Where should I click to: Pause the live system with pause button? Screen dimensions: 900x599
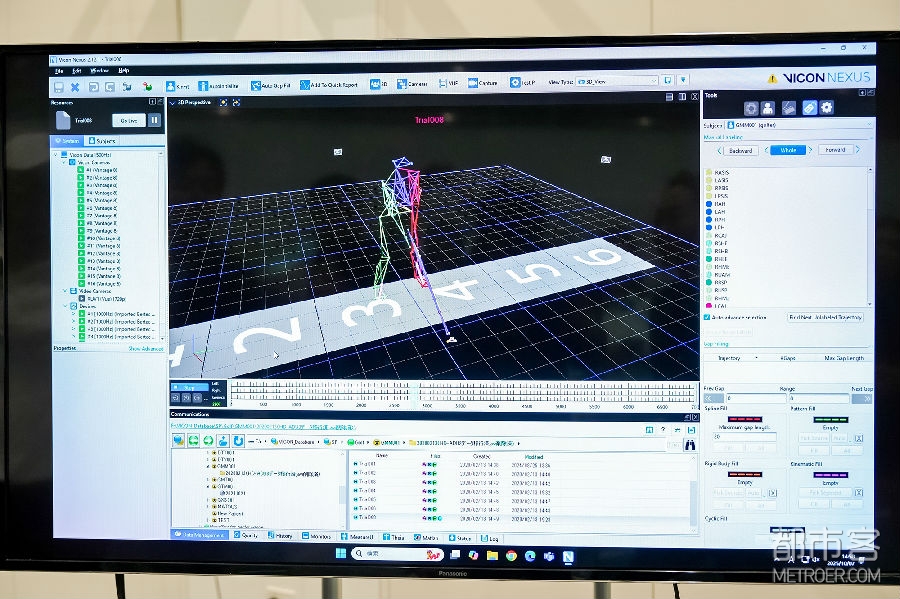155,120
